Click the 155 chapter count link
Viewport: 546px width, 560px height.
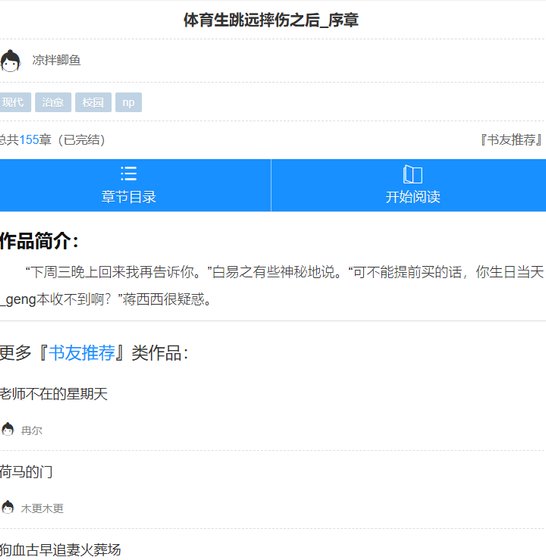coord(29,140)
